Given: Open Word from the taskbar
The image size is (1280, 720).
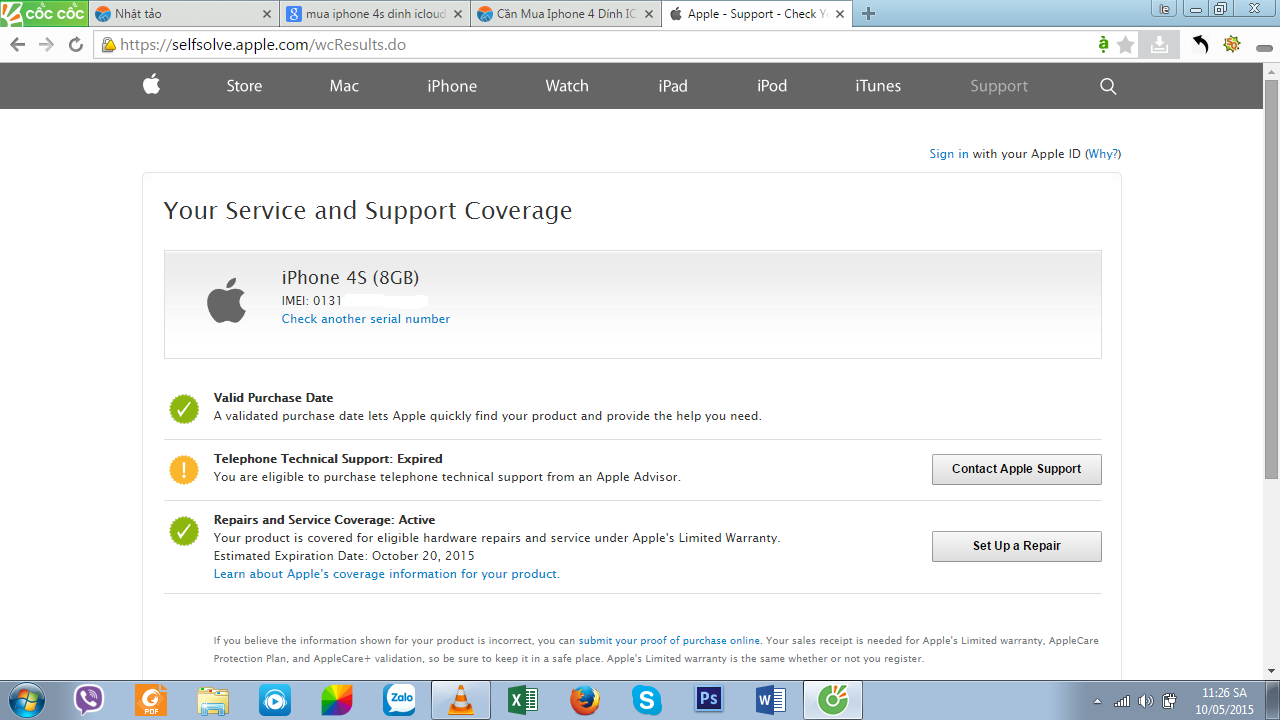Looking at the screenshot, I should (x=771, y=700).
